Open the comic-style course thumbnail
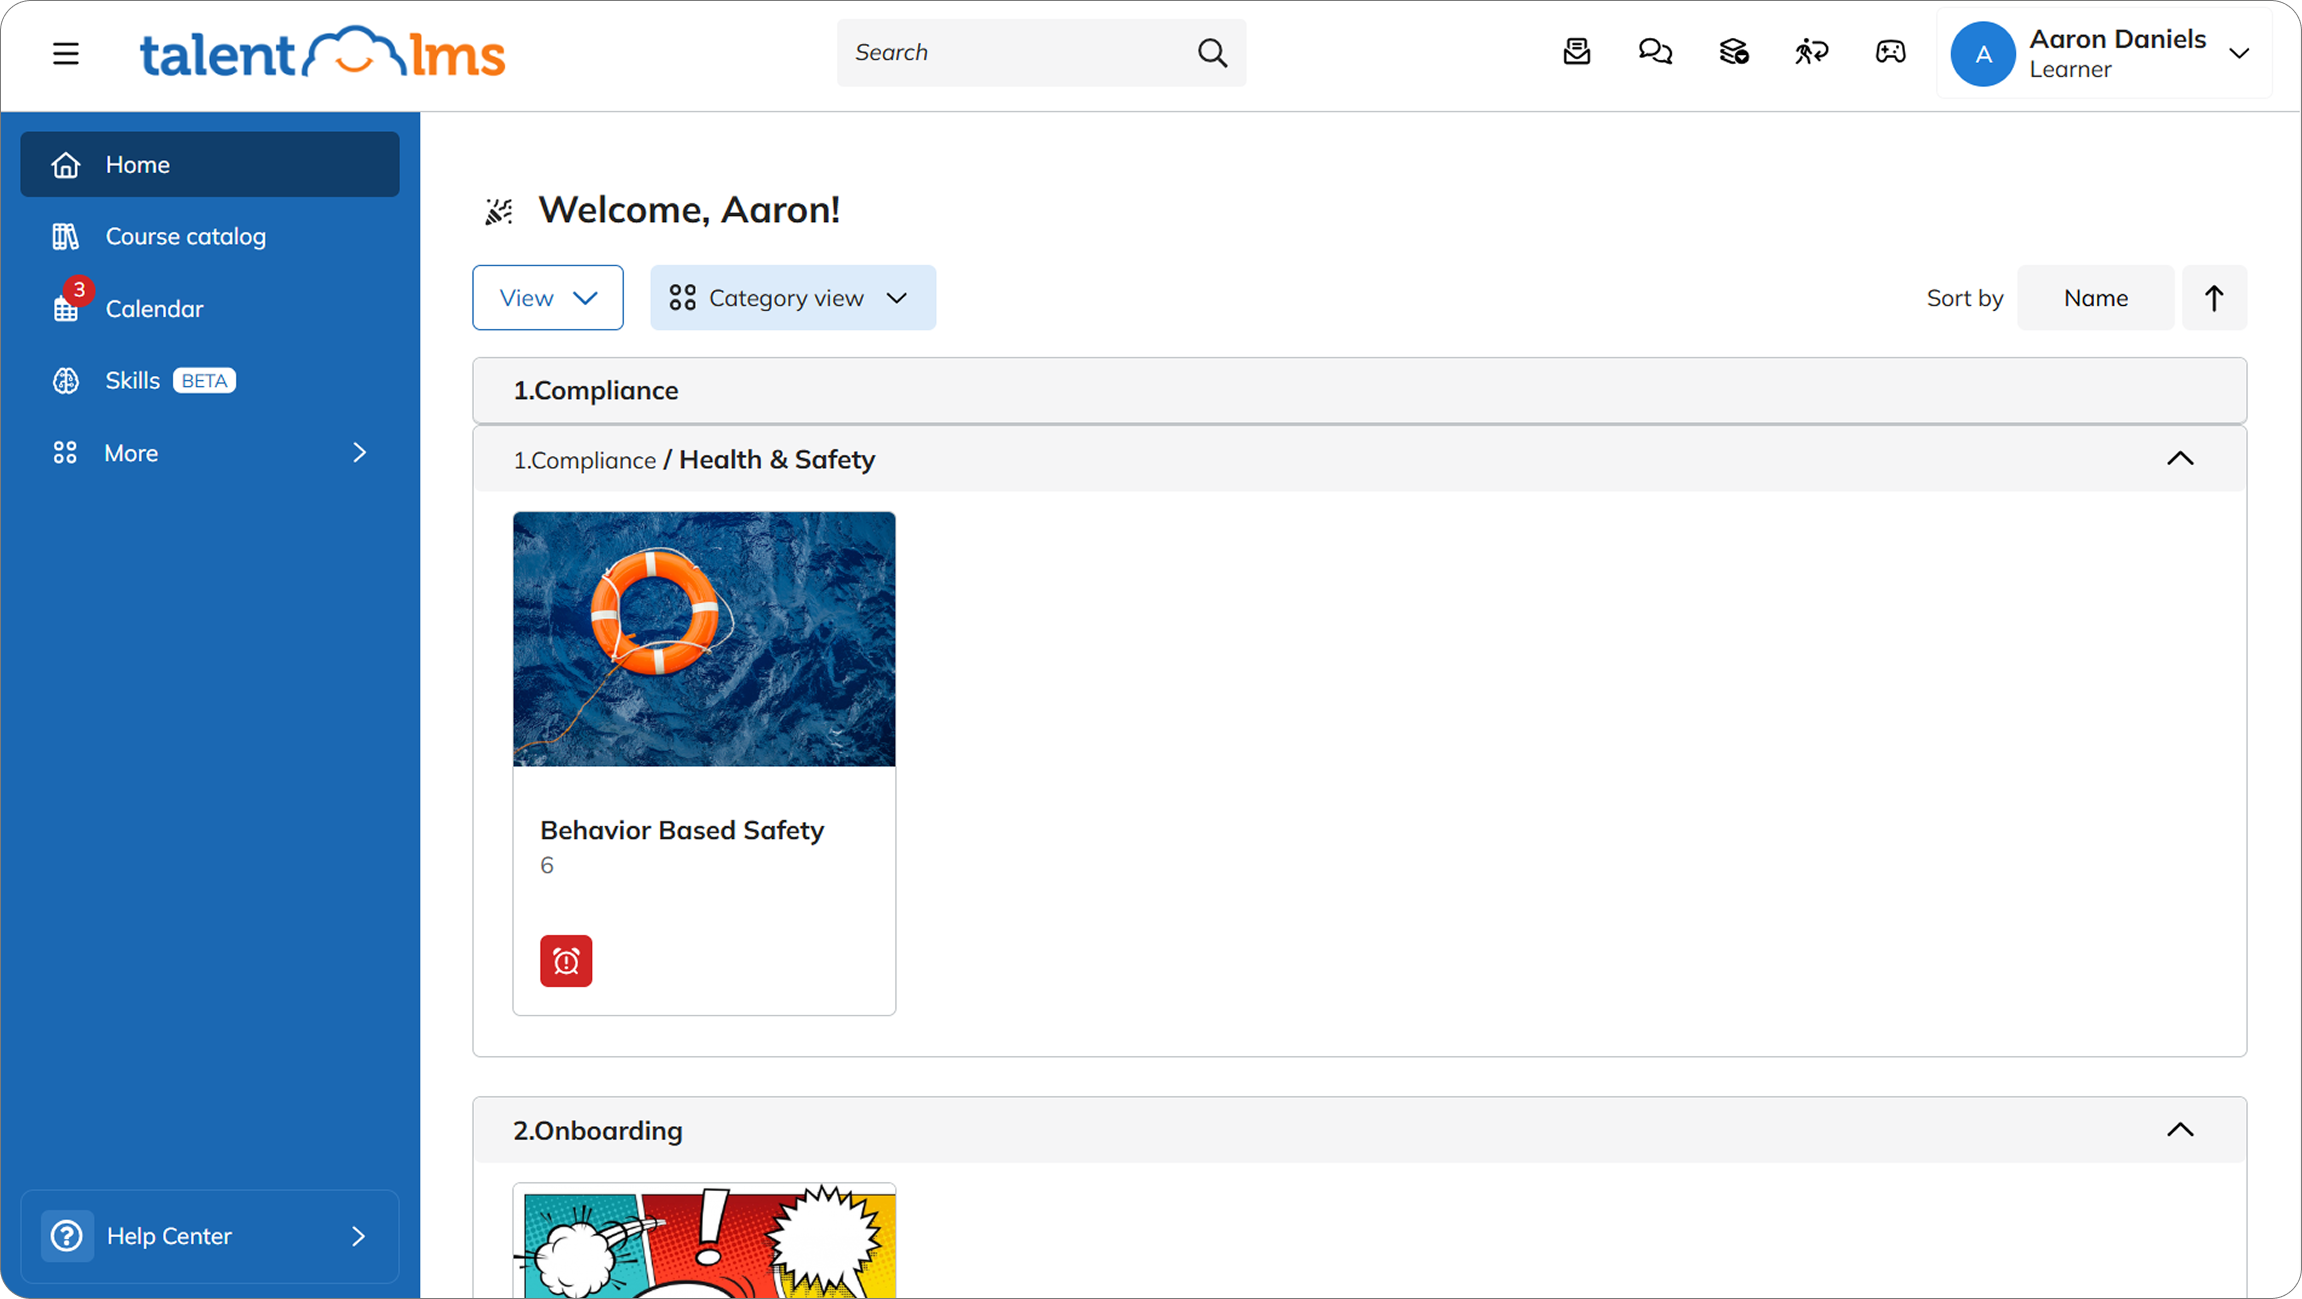 coord(704,1241)
